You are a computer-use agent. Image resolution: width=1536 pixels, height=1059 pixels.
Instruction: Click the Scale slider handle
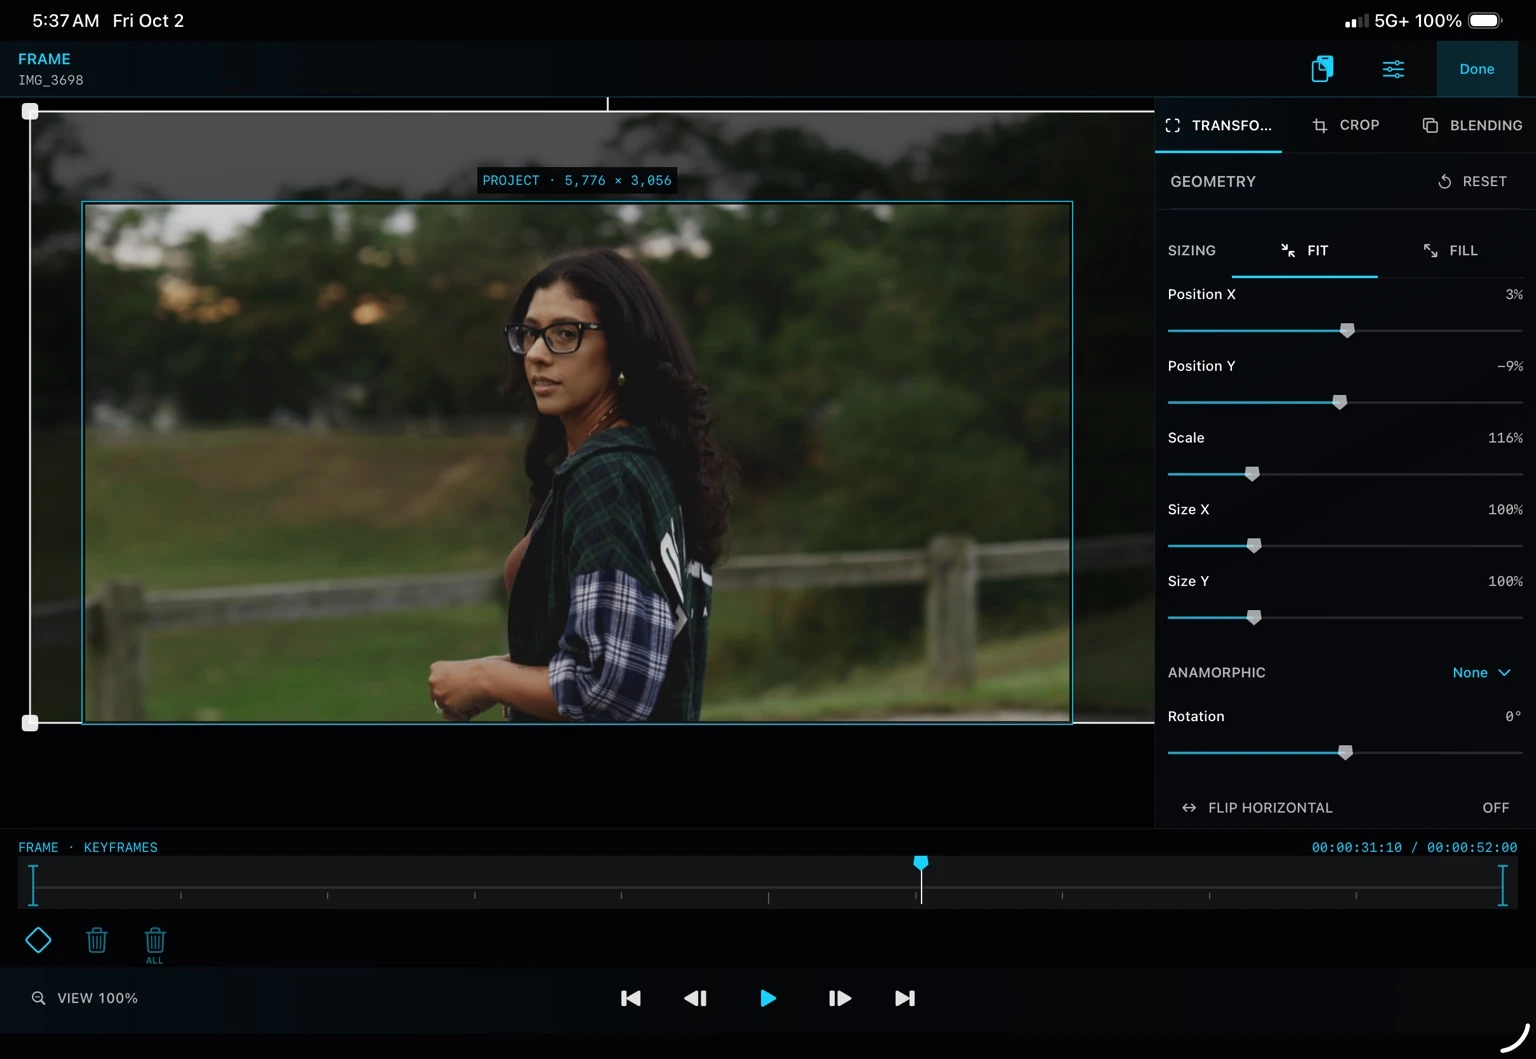[x=1252, y=474]
